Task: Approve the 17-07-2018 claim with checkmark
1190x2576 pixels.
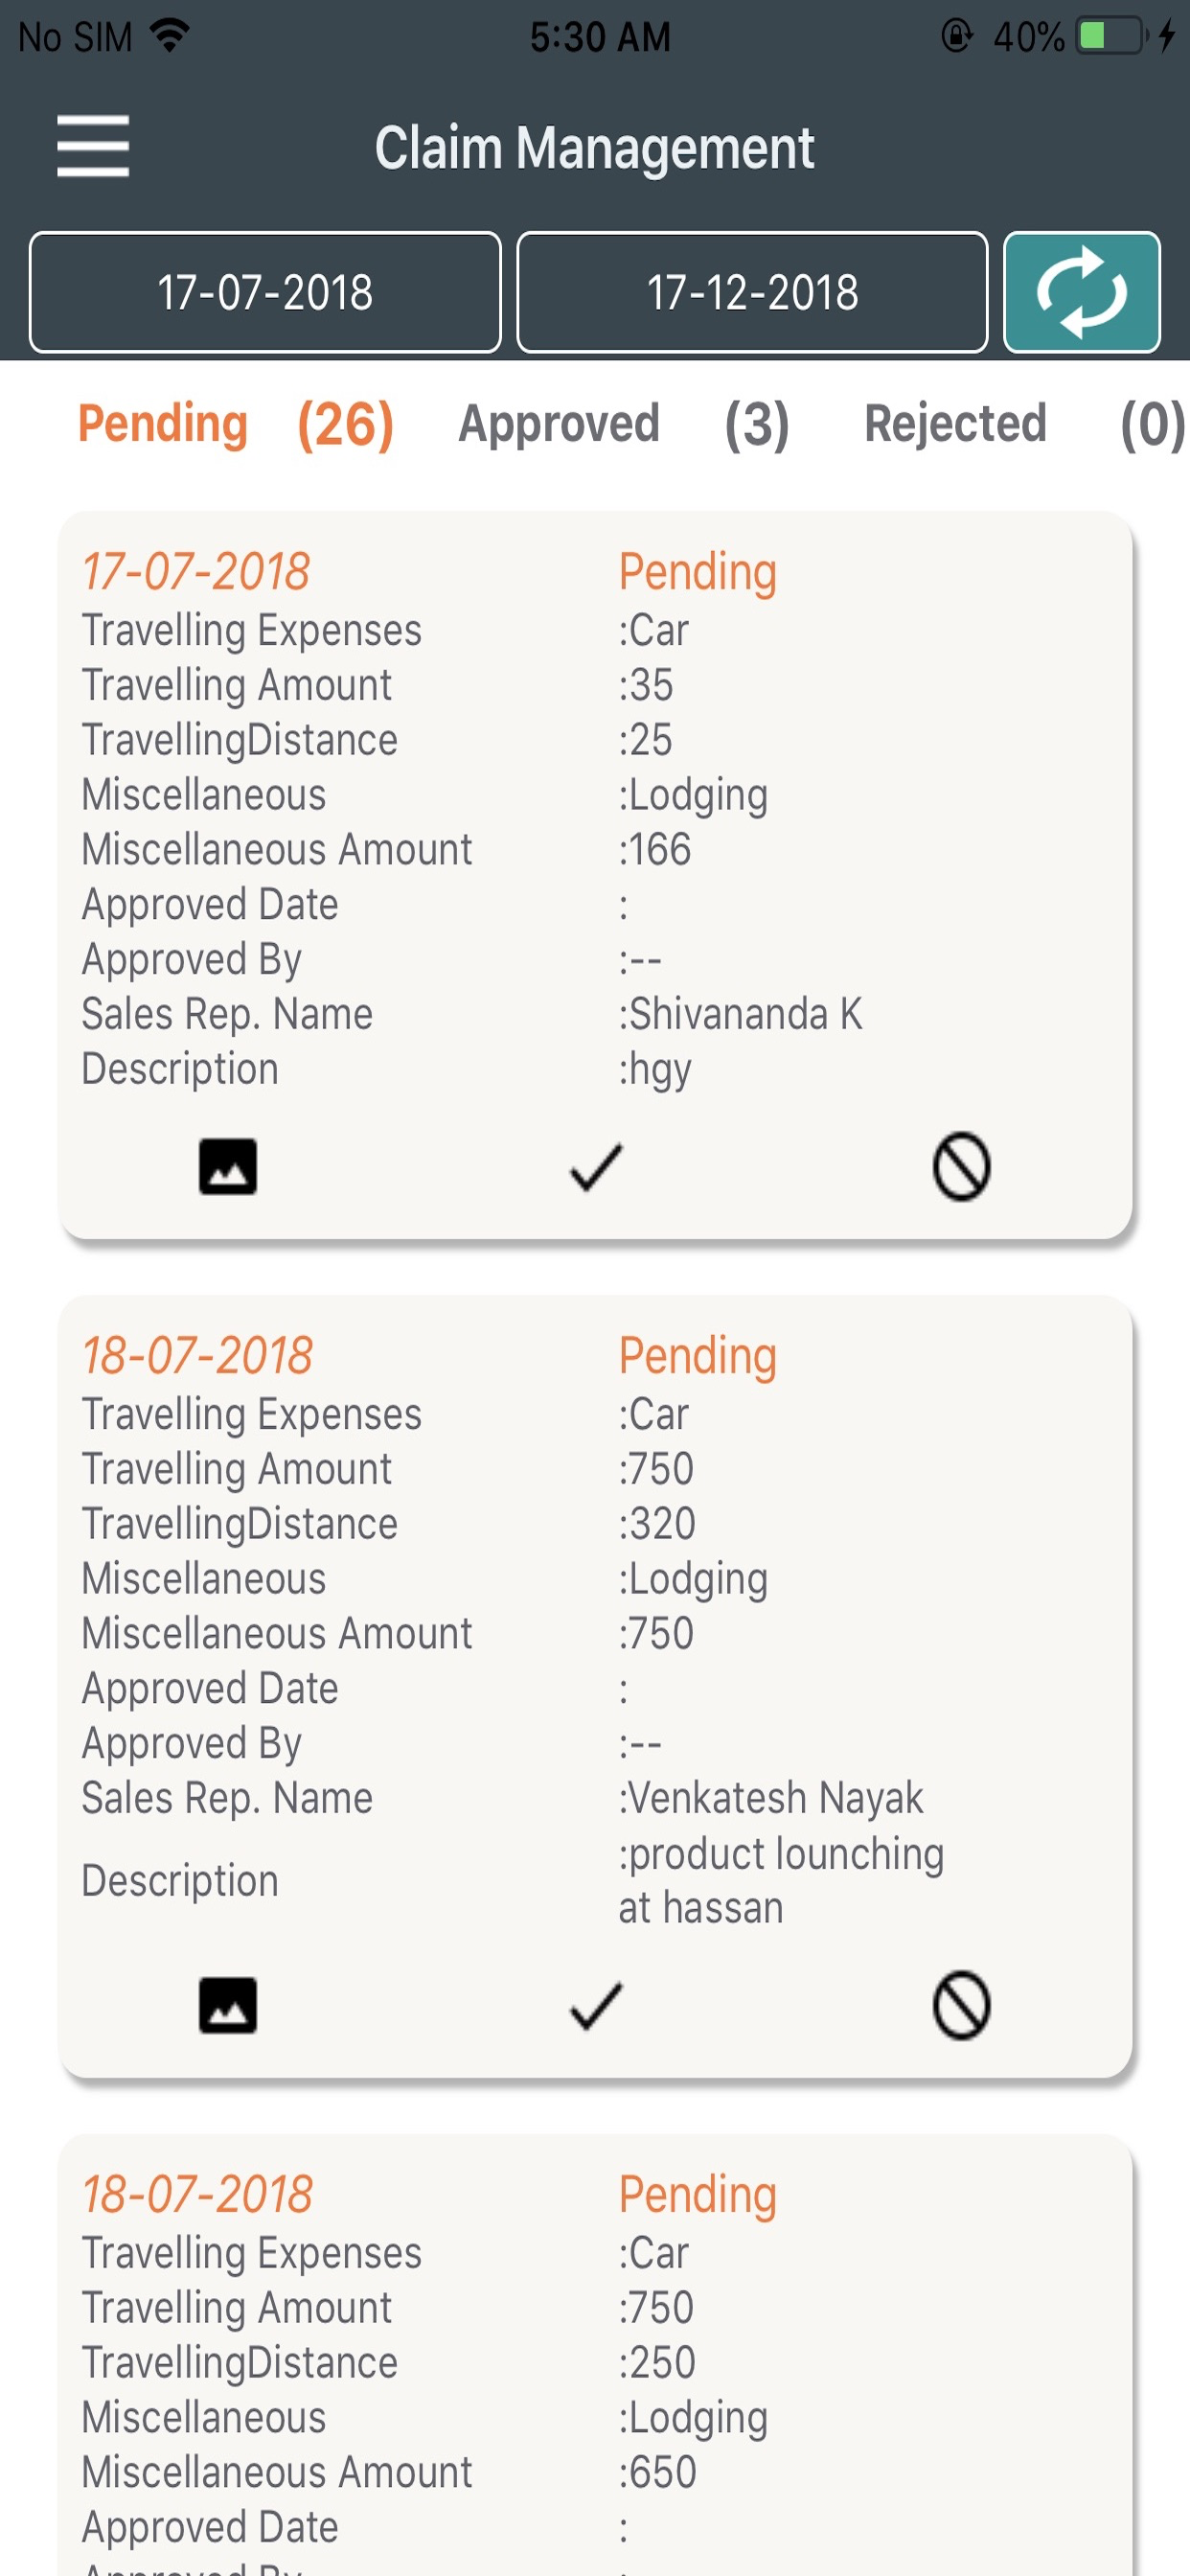Action: click(x=596, y=1166)
